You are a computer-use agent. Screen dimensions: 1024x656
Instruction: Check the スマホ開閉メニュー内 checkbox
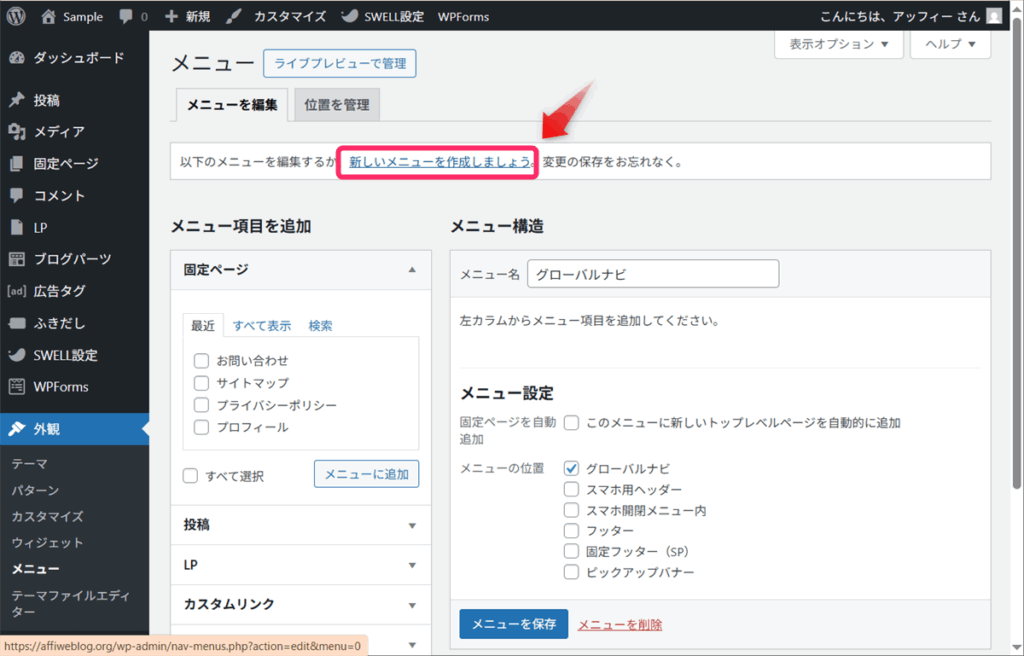[x=571, y=510]
